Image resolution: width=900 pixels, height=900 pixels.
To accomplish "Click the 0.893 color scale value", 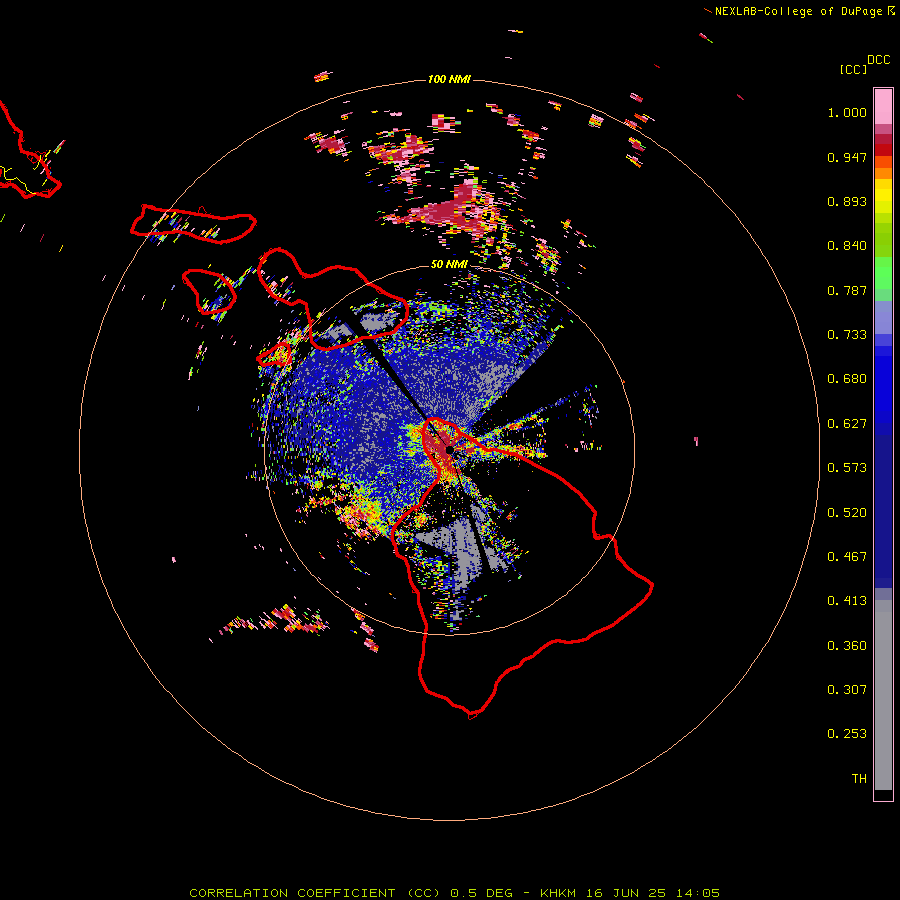I will [x=847, y=201].
